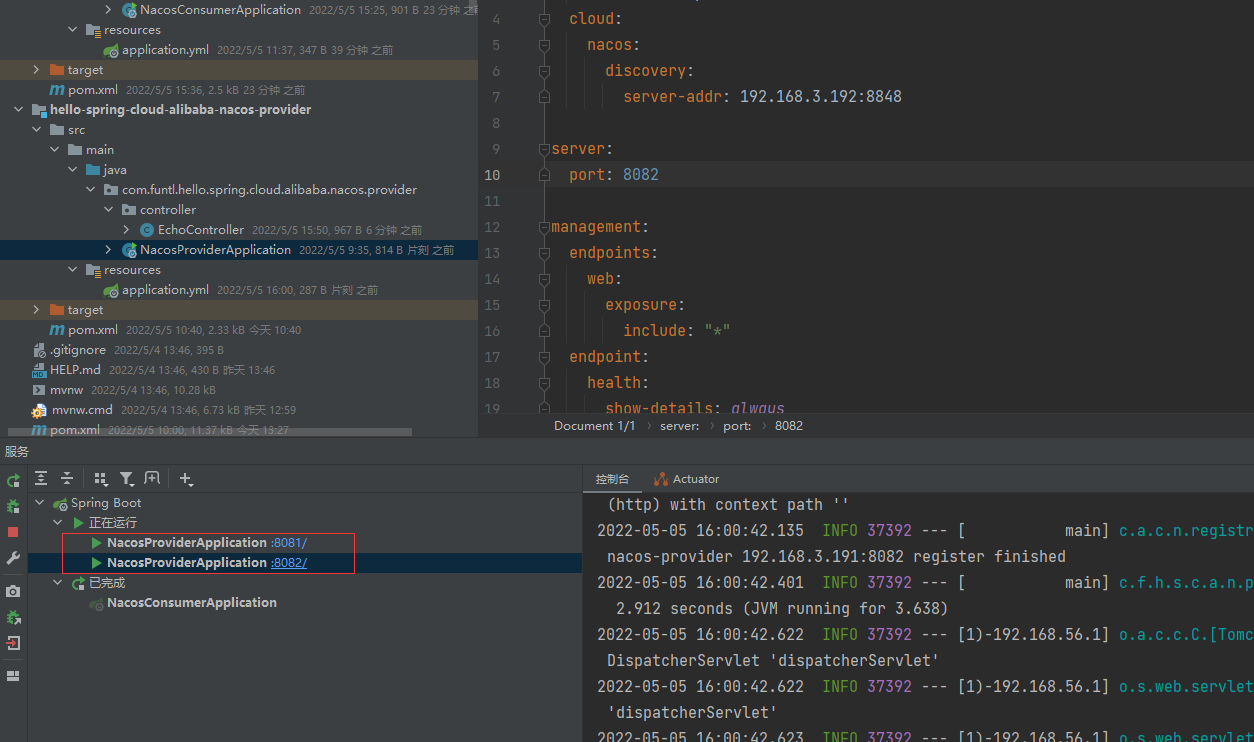This screenshot has height=742, width=1254.
Task: Click the Add Service plus icon
Action: [186, 479]
